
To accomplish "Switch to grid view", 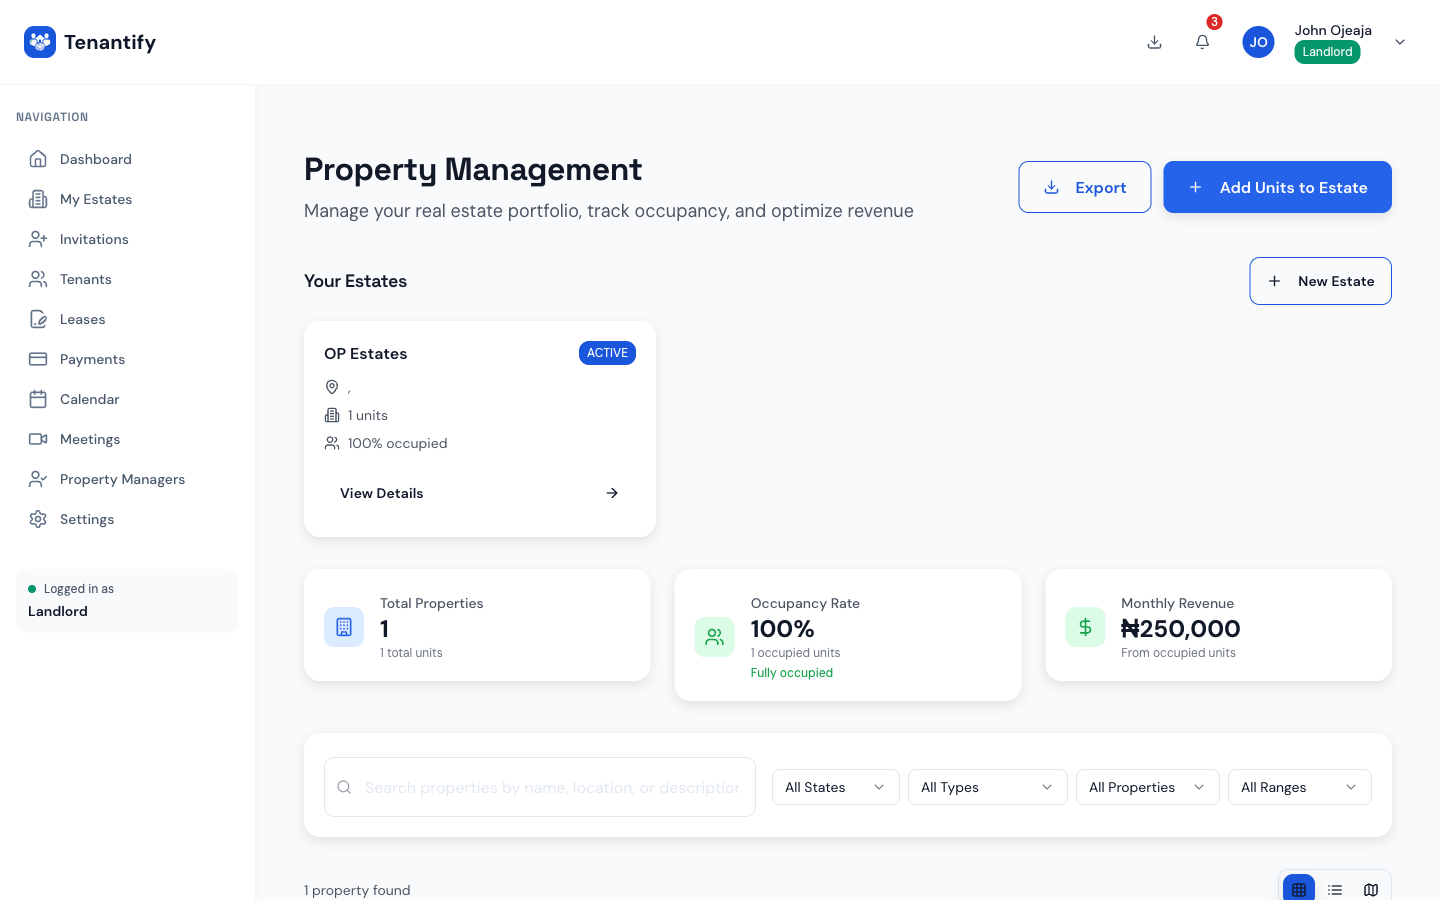I will tap(1299, 889).
